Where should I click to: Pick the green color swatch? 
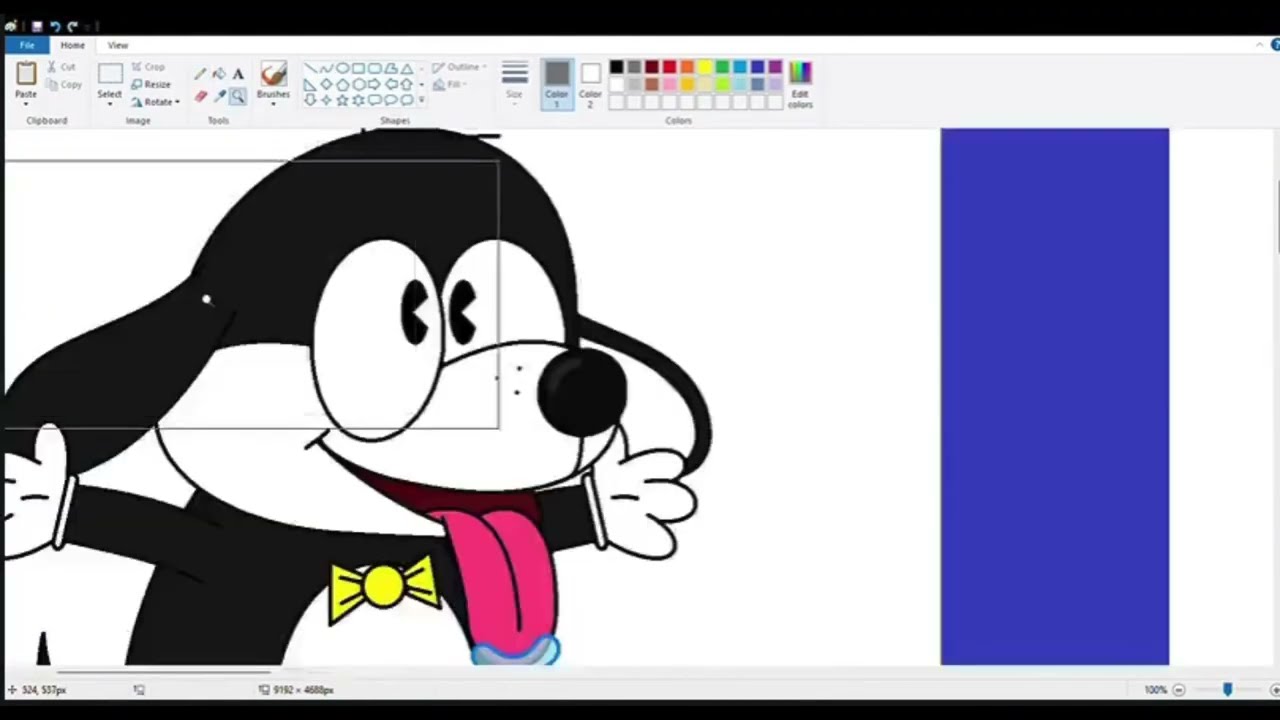(x=722, y=67)
